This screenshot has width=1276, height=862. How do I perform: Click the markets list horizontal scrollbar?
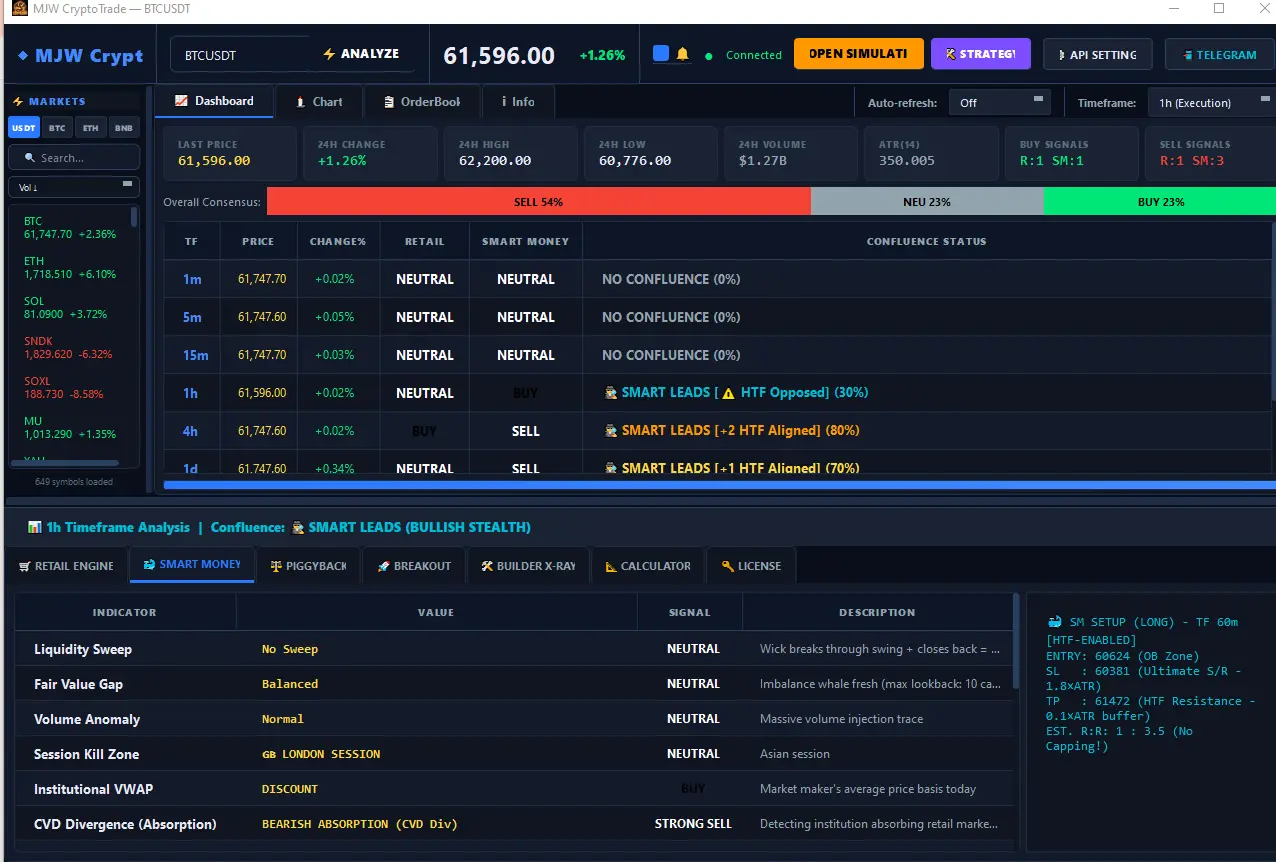65,463
